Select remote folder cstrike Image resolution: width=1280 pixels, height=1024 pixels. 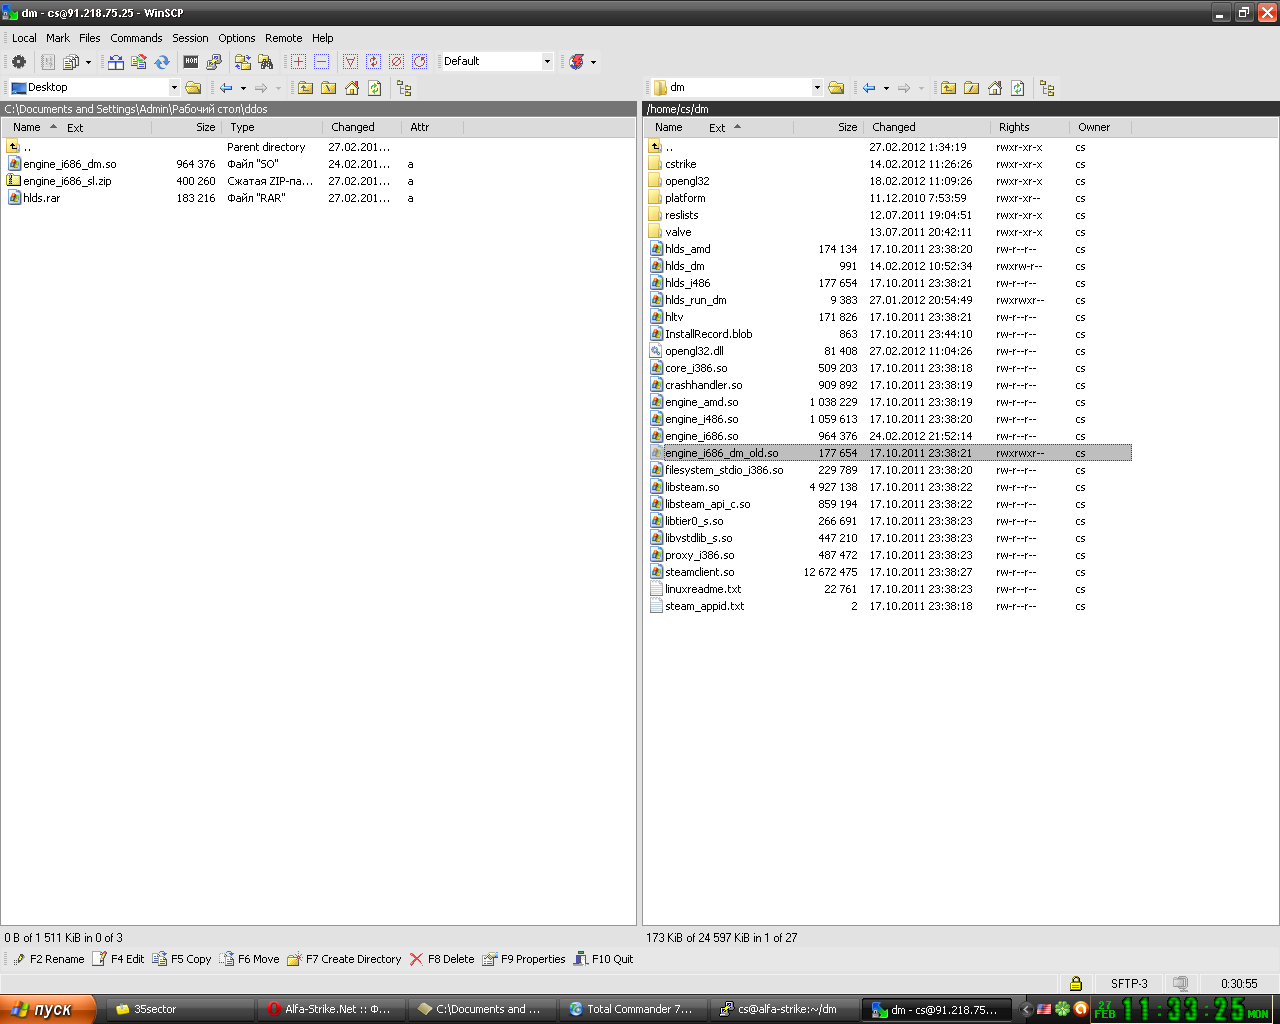pyautogui.click(x=680, y=164)
